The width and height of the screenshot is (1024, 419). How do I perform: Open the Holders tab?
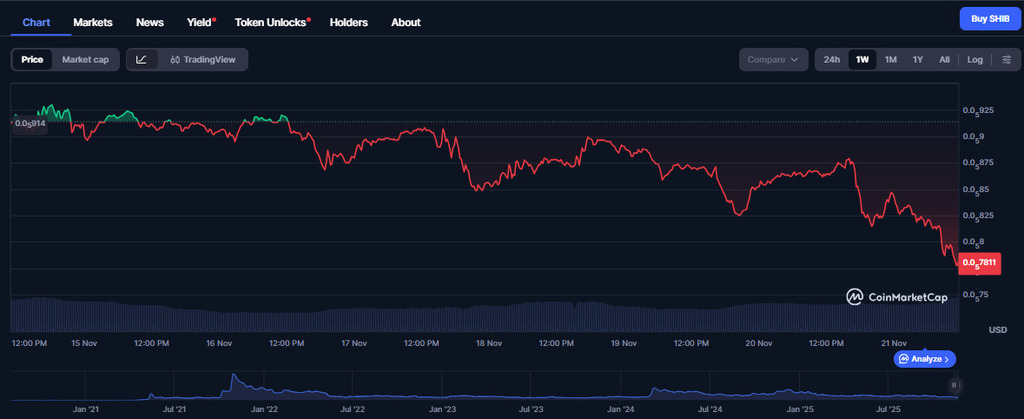tap(348, 22)
